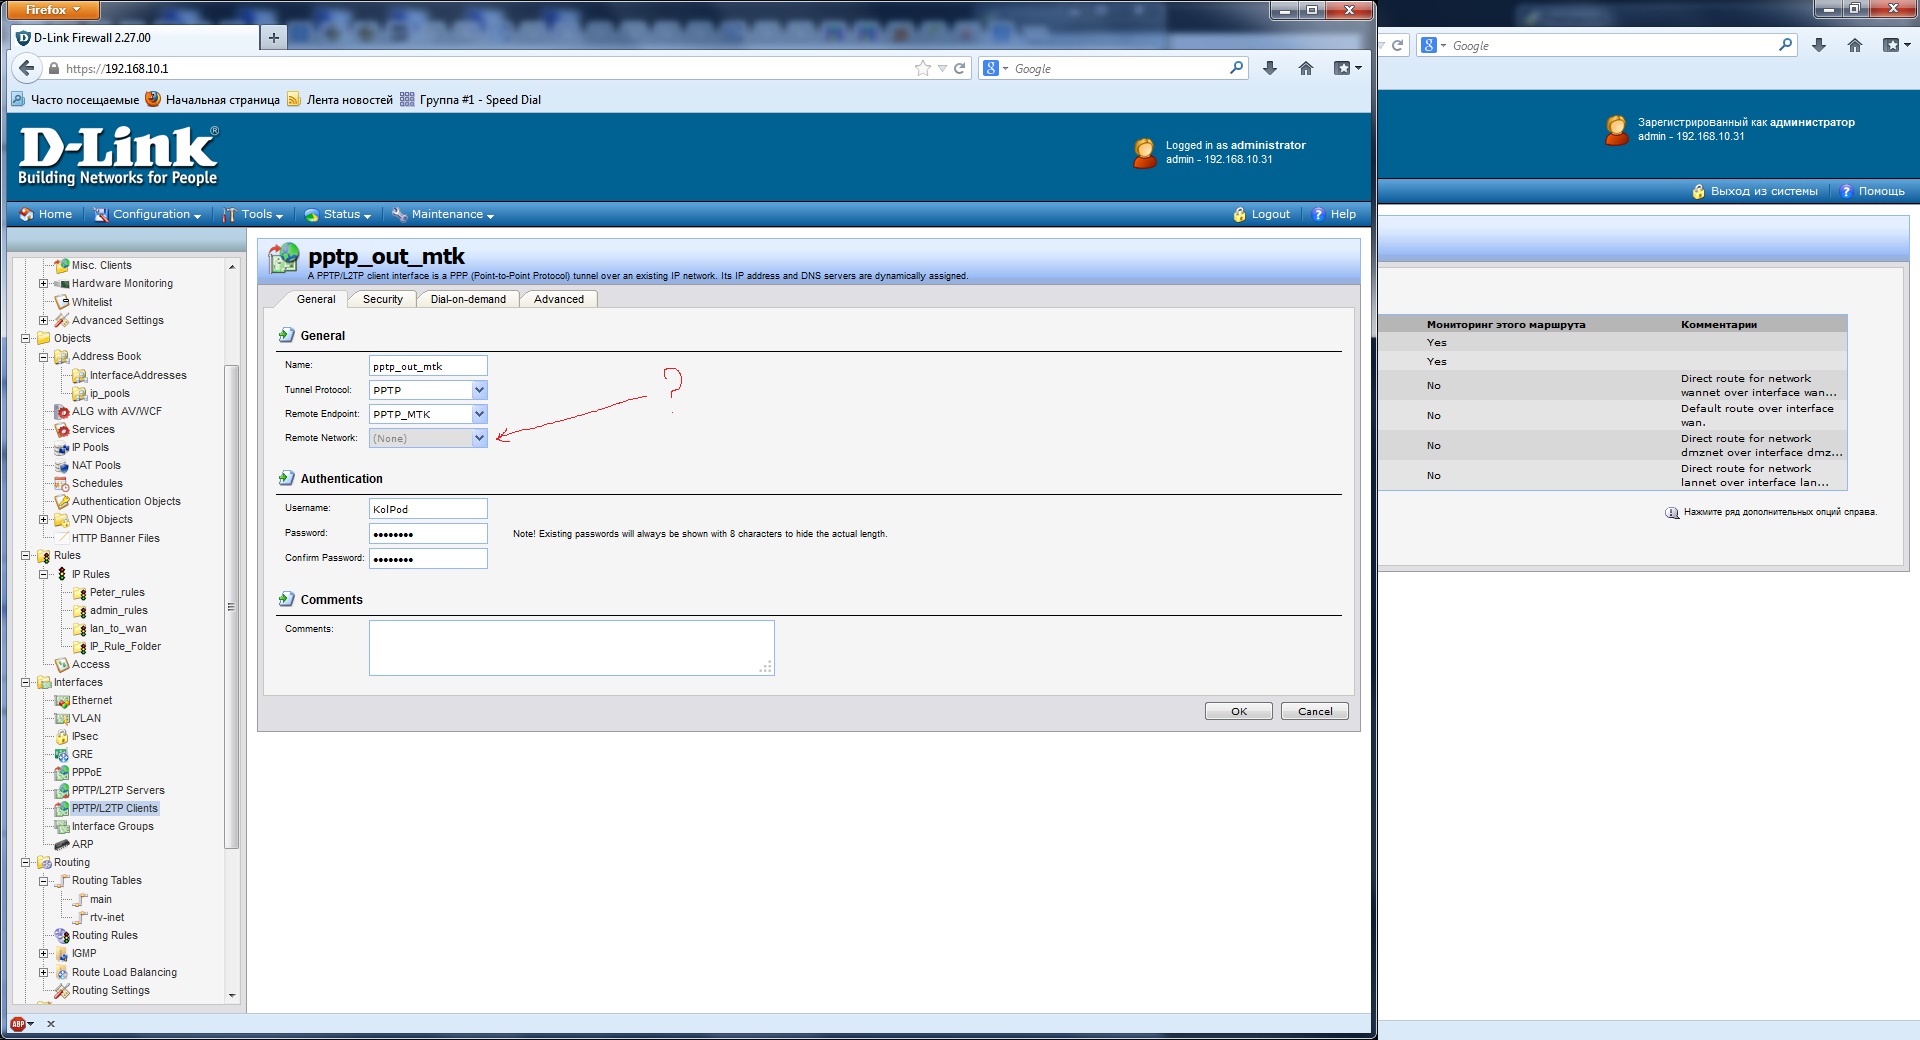The image size is (1920, 1040).
Task: Open bookmarks menu icon in front window
Action: (x=1347, y=68)
